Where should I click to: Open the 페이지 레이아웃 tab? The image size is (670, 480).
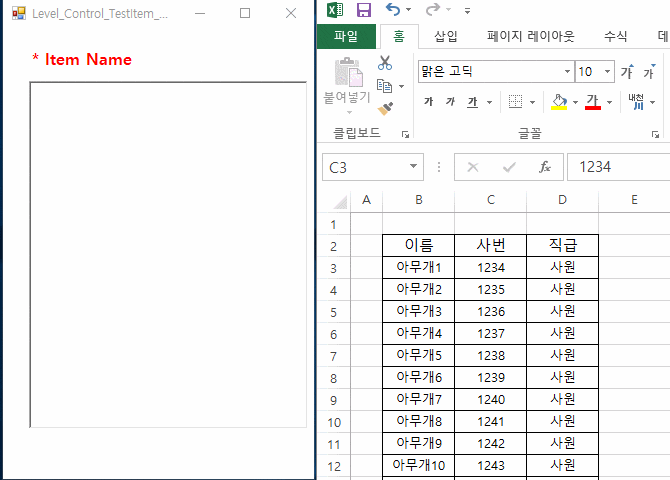click(x=530, y=36)
